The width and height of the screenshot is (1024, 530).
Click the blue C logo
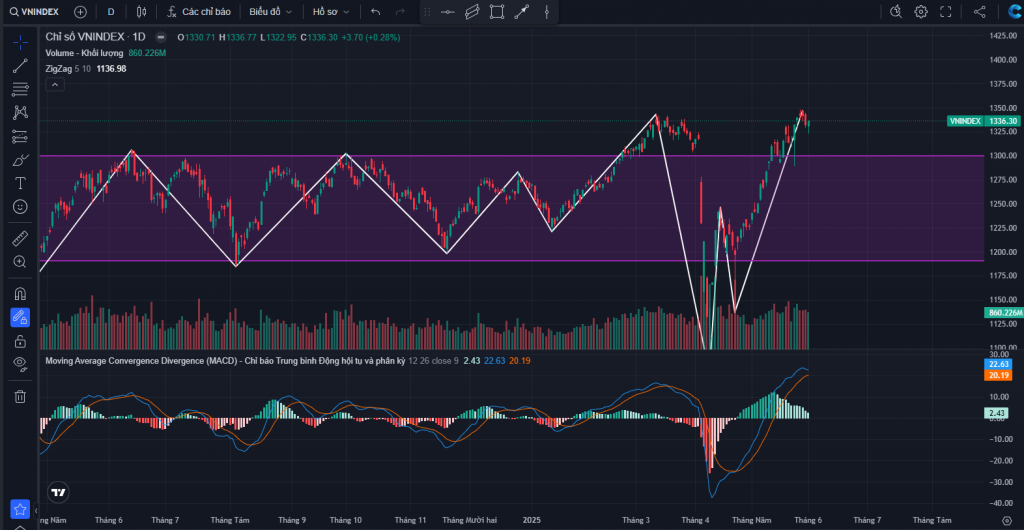(x=1014, y=12)
